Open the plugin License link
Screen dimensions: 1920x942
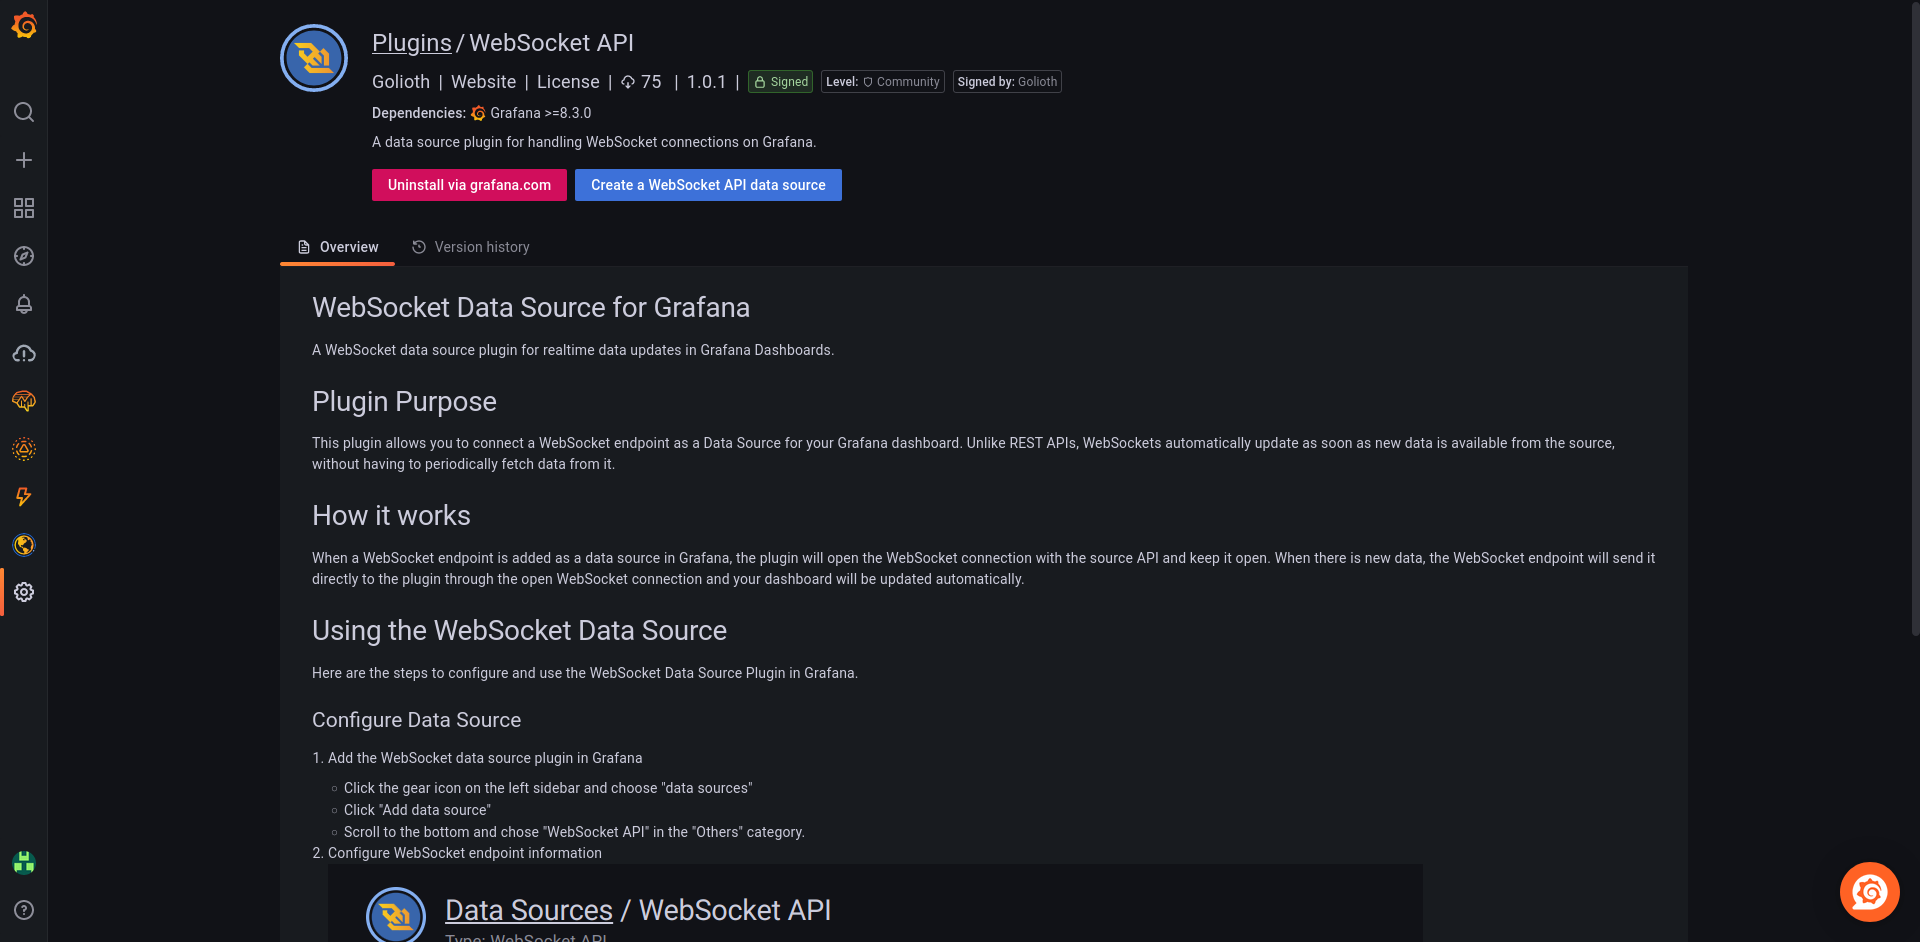[568, 82]
